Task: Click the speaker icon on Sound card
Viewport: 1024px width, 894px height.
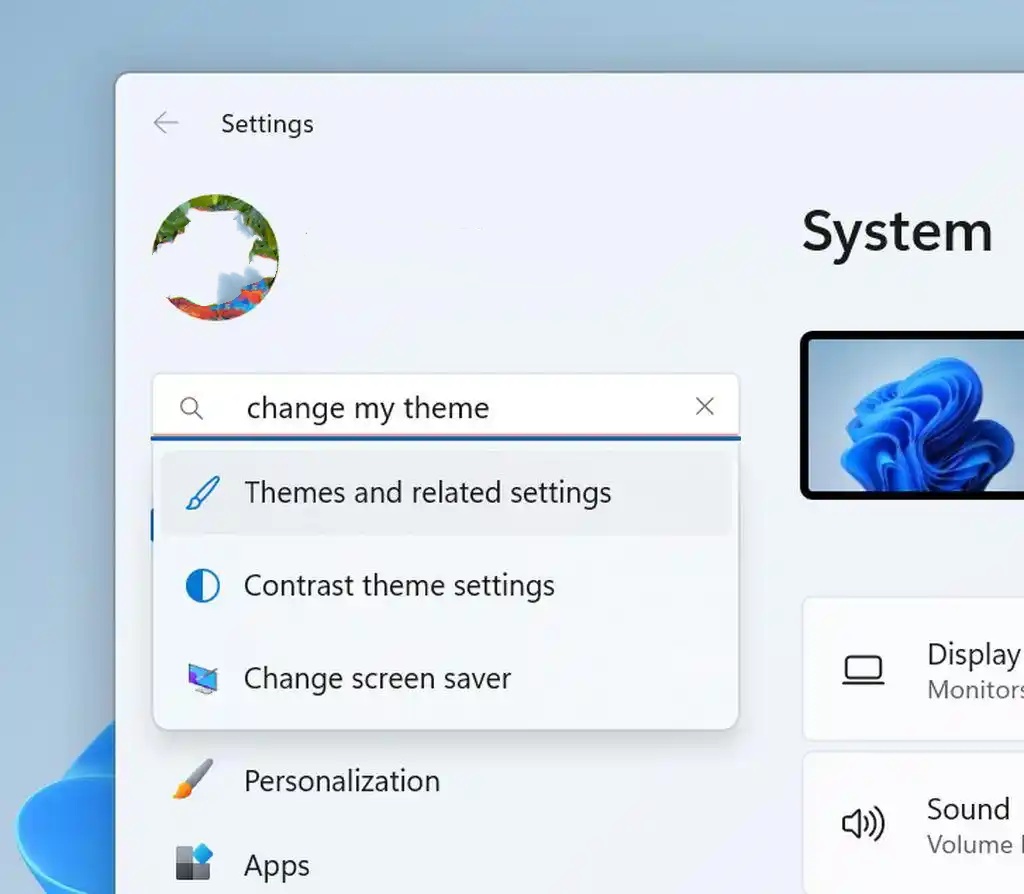Action: click(x=862, y=824)
